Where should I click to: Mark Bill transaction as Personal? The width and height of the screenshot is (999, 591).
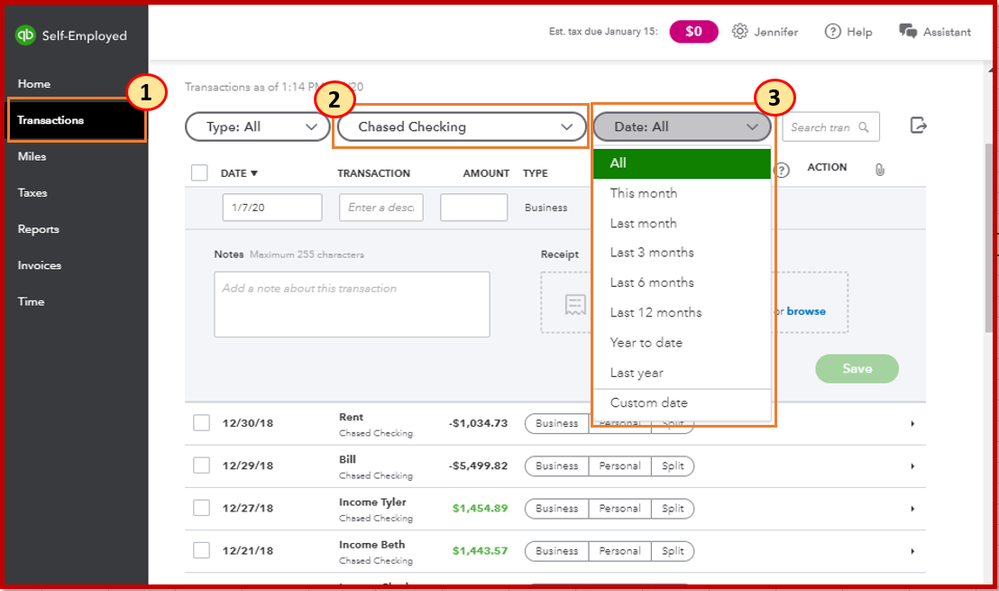[620, 466]
